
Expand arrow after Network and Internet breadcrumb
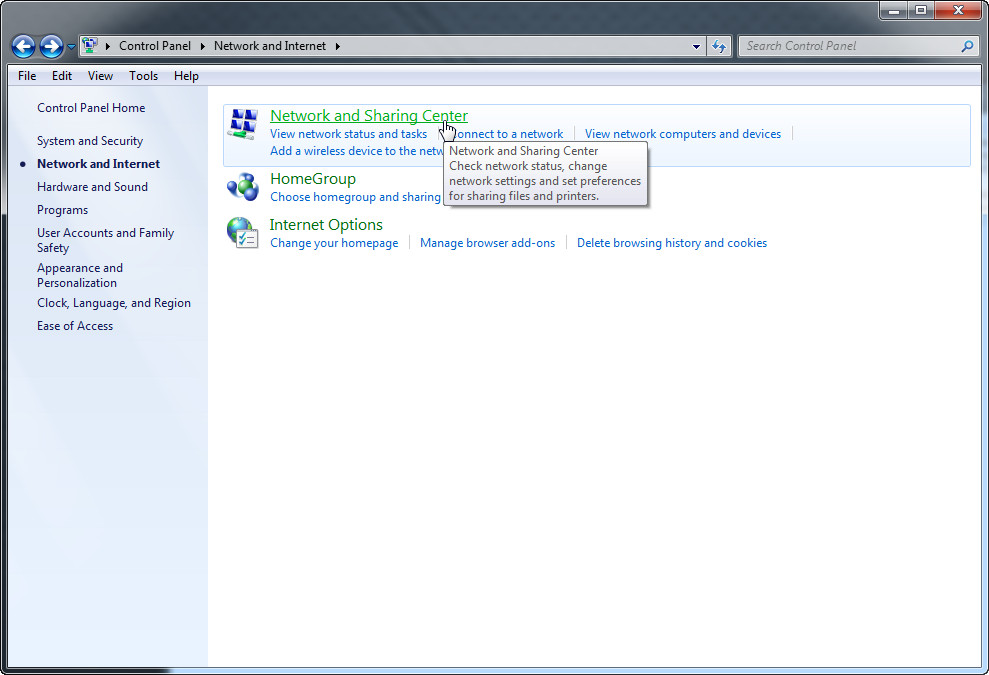(337, 46)
